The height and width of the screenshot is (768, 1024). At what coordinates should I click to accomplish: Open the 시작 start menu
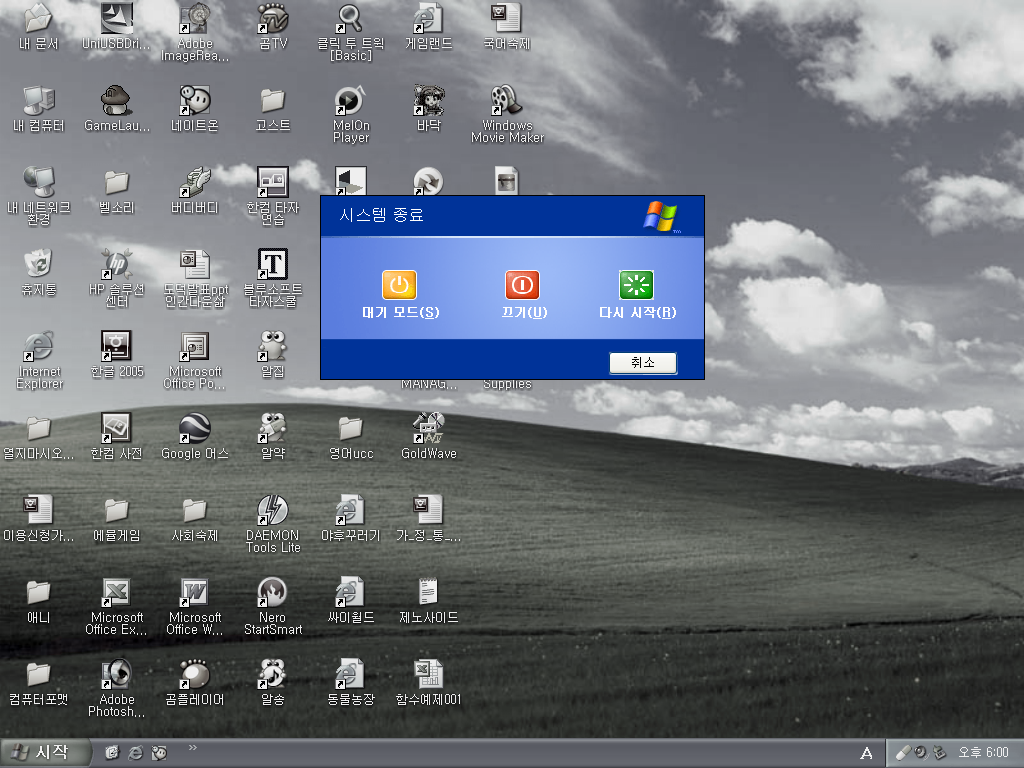(45, 753)
